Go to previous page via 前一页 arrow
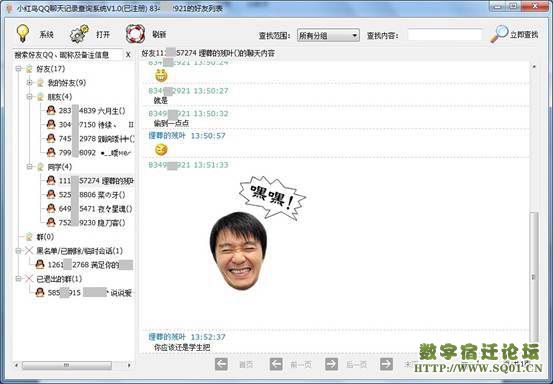The width and height of the screenshot is (553, 384). click(276, 364)
